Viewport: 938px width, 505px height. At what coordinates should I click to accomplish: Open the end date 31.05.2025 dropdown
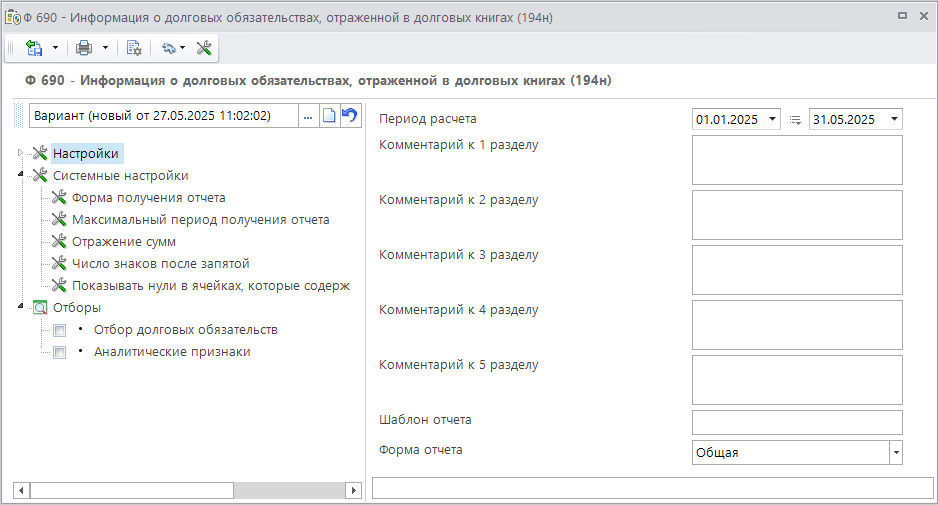893,120
